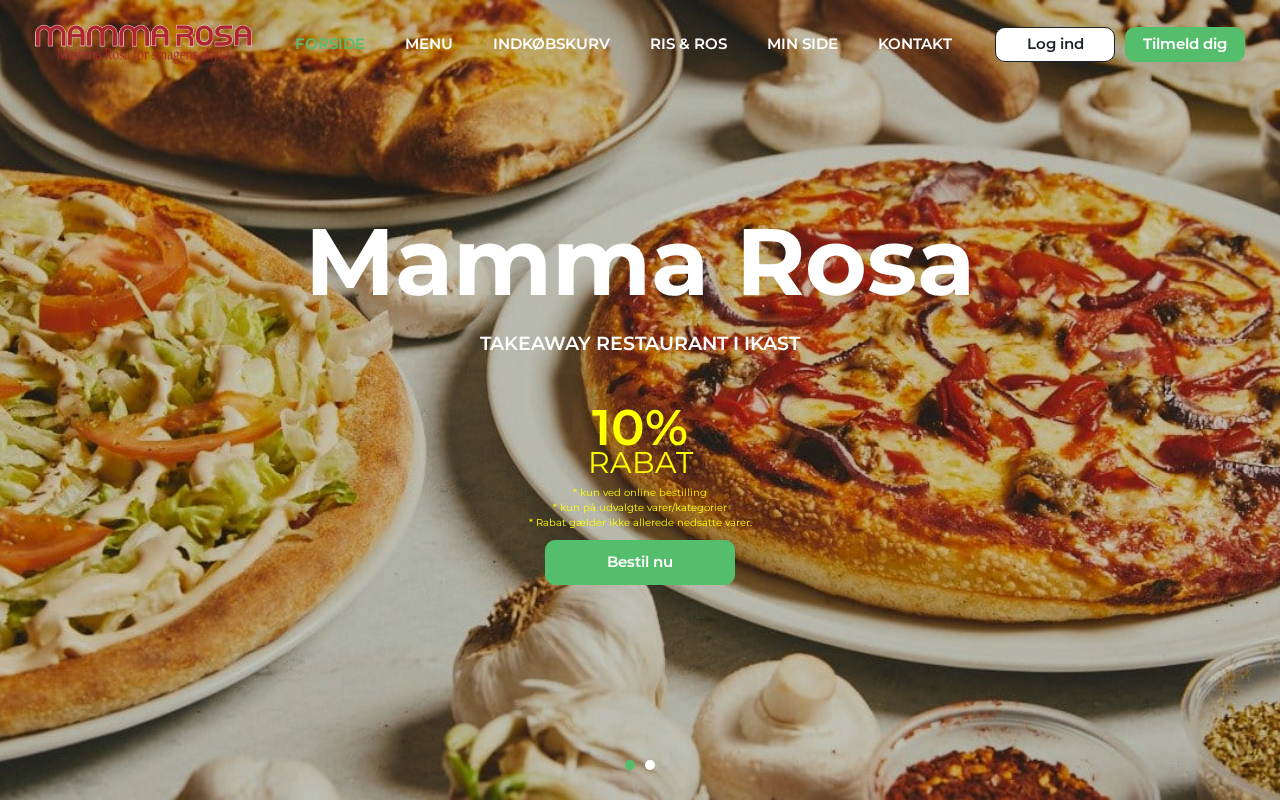Image resolution: width=1280 pixels, height=800 pixels.
Task: Switch to the second white carousel dot
Action: tap(650, 765)
